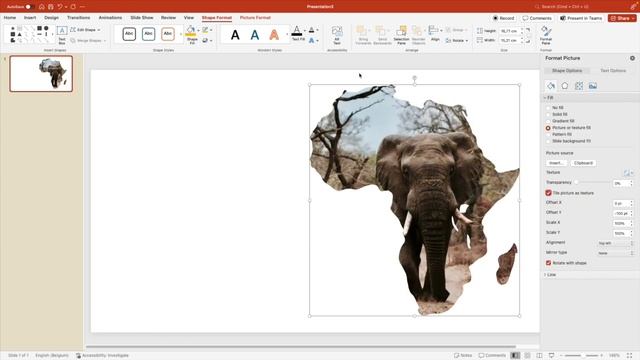Open the Texture dropdown
Screen dimensions: 640x360
[x=628, y=173]
